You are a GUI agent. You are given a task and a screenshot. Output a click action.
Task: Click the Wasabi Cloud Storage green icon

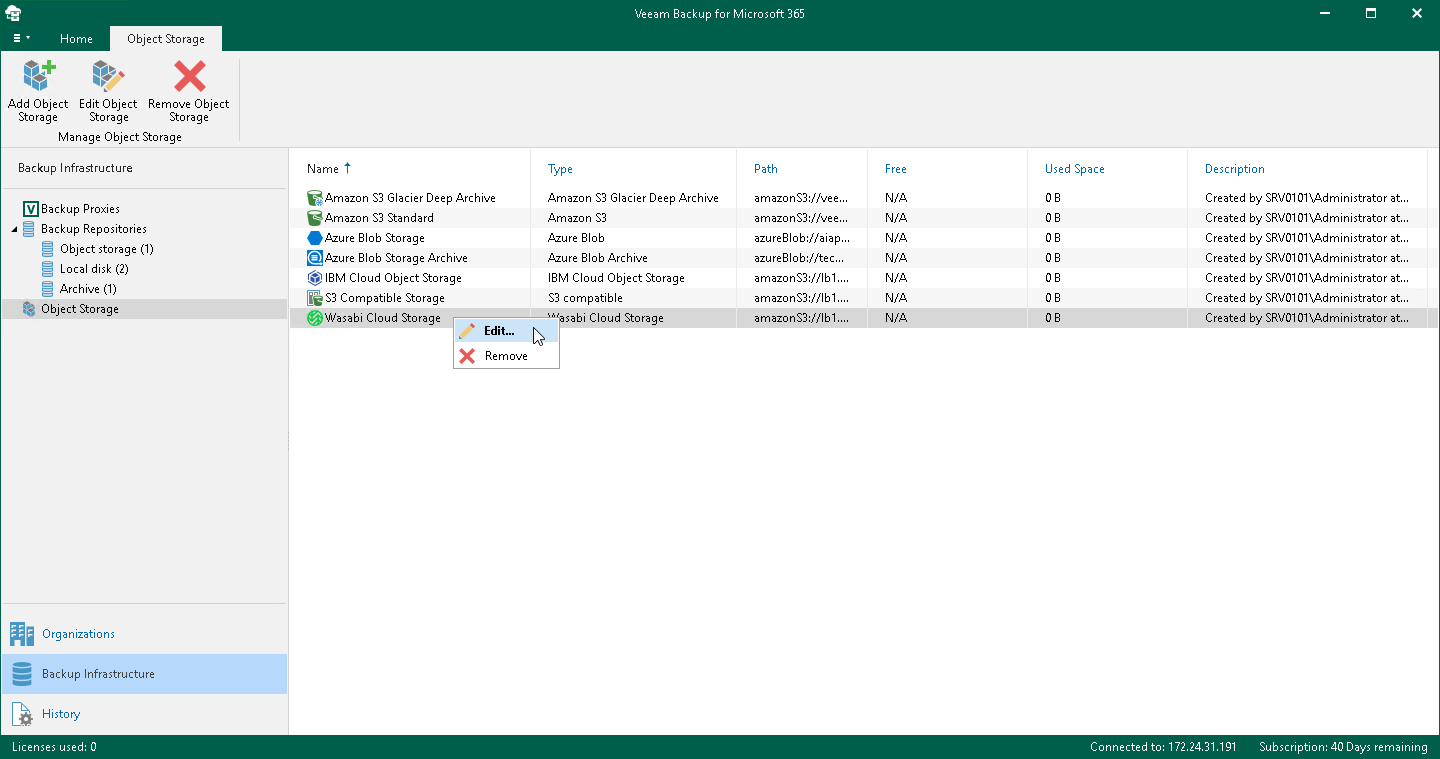[315, 318]
